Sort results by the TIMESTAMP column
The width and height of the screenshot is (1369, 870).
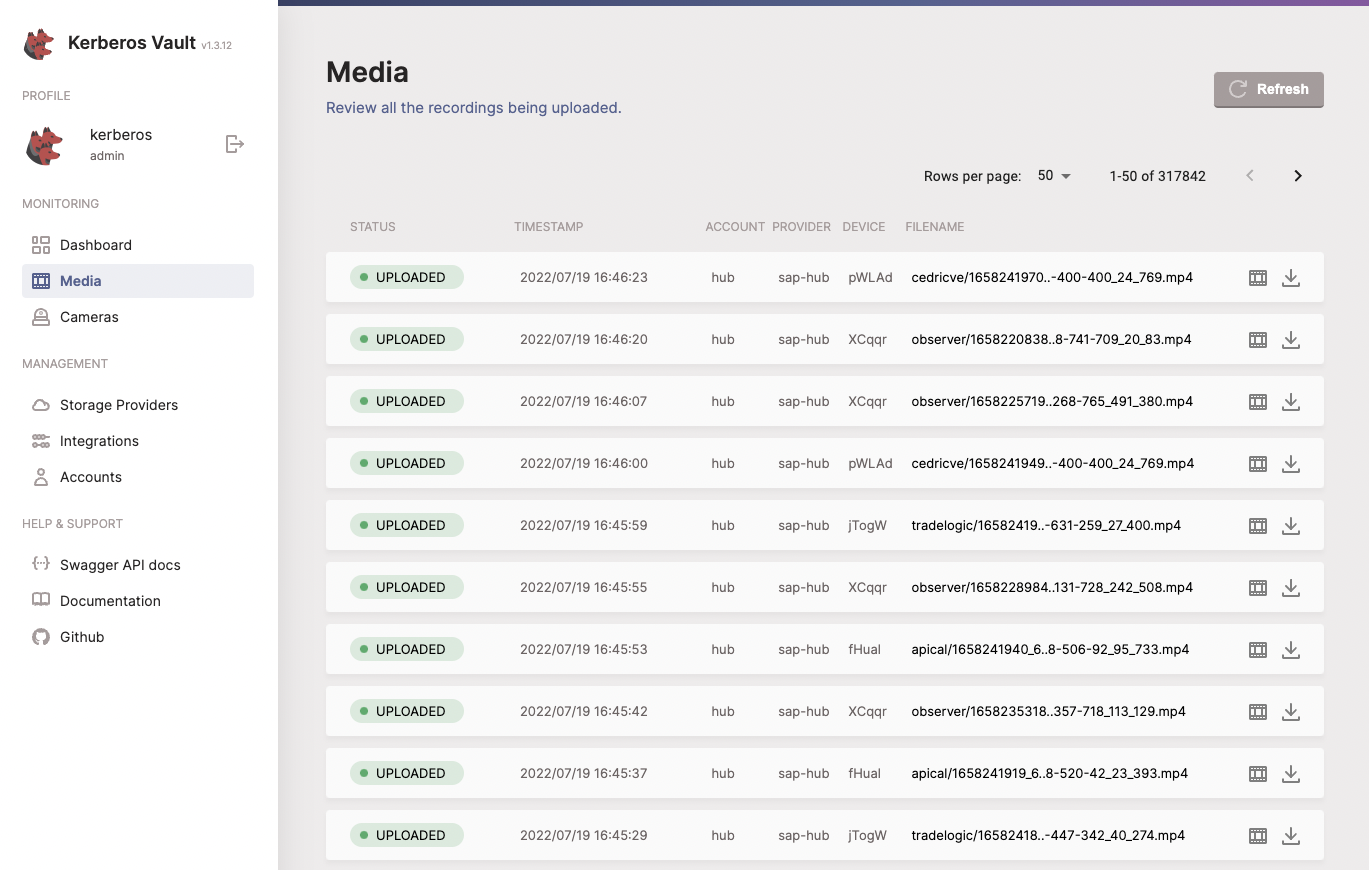pos(548,227)
